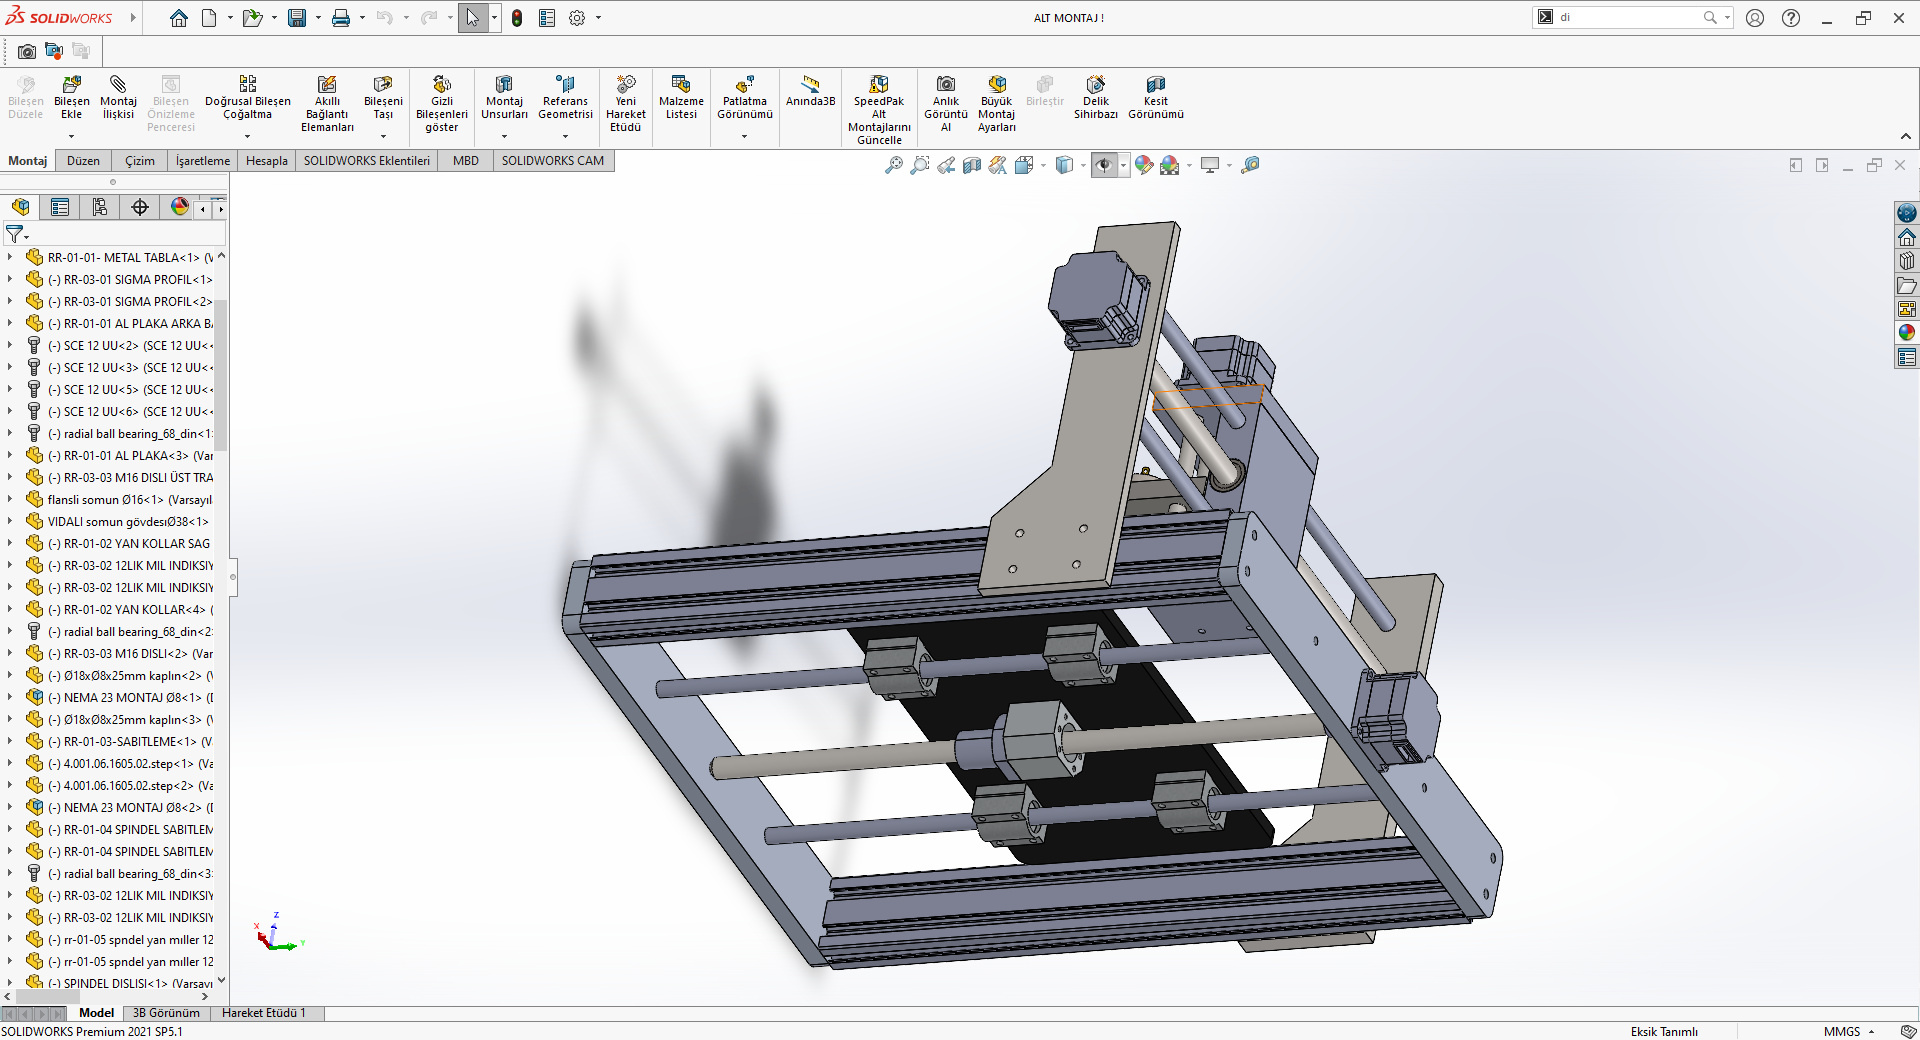Click the Bileşen Ekle (Insert Component) icon

(71, 97)
